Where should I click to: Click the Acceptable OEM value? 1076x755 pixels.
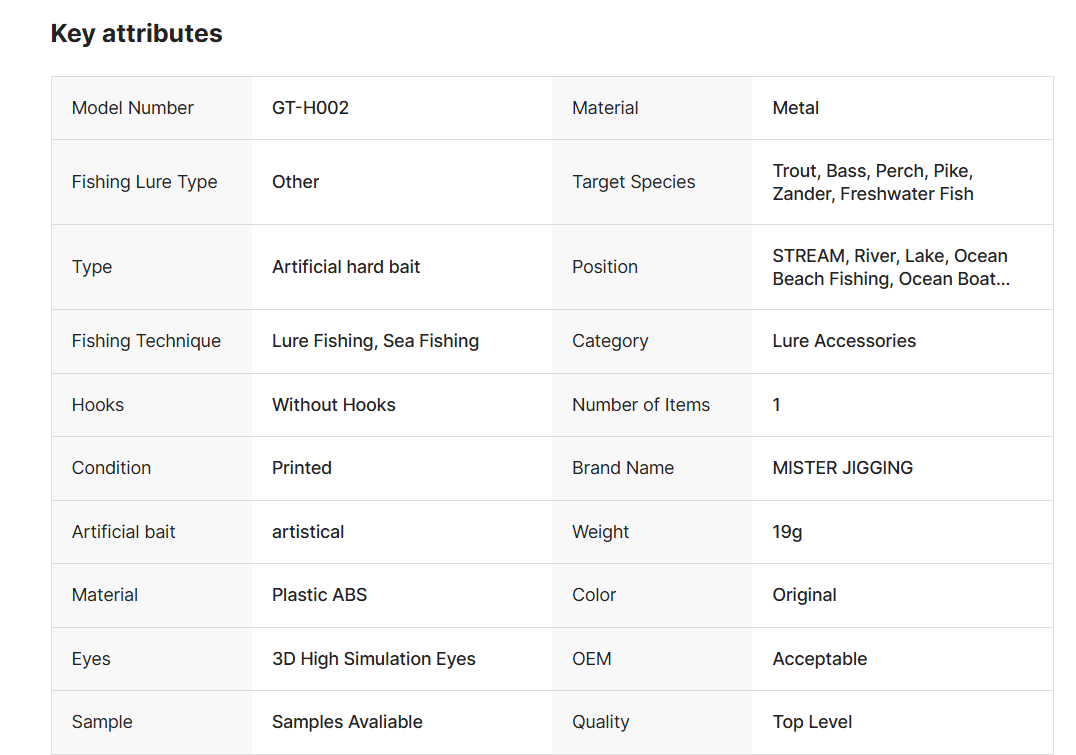click(819, 659)
